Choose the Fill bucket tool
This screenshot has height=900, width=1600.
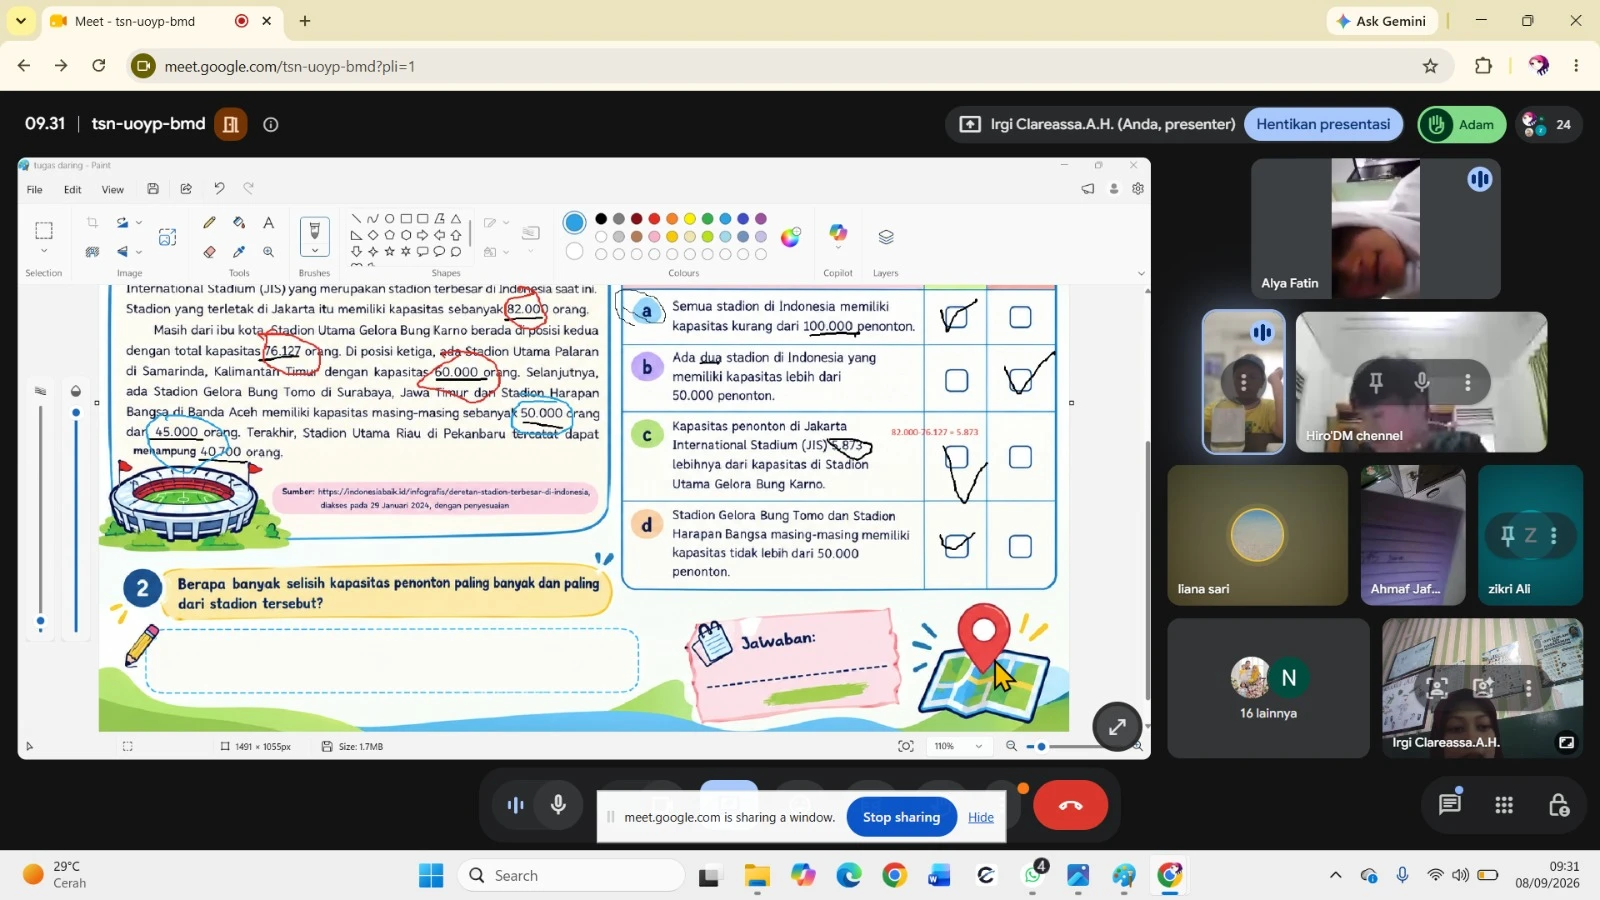239,222
